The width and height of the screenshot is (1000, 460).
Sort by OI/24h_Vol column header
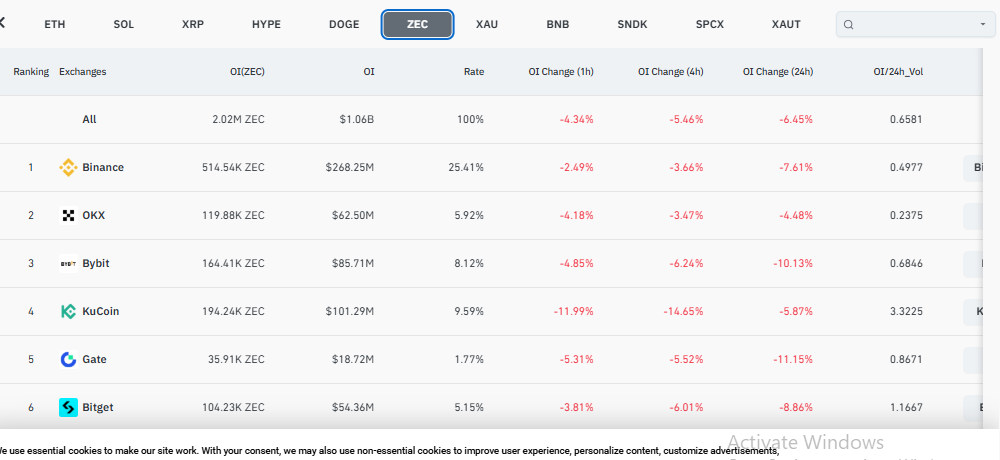click(898, 71)
